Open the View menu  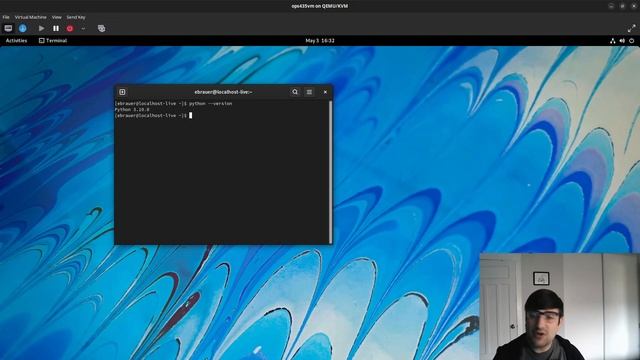[57, 17]
